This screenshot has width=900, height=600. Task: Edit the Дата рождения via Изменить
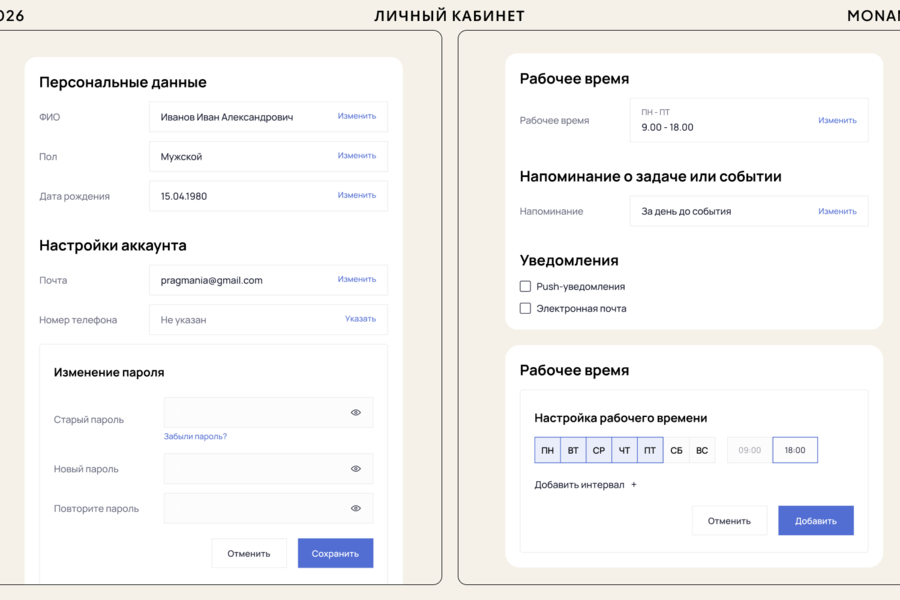coord(356,195)
